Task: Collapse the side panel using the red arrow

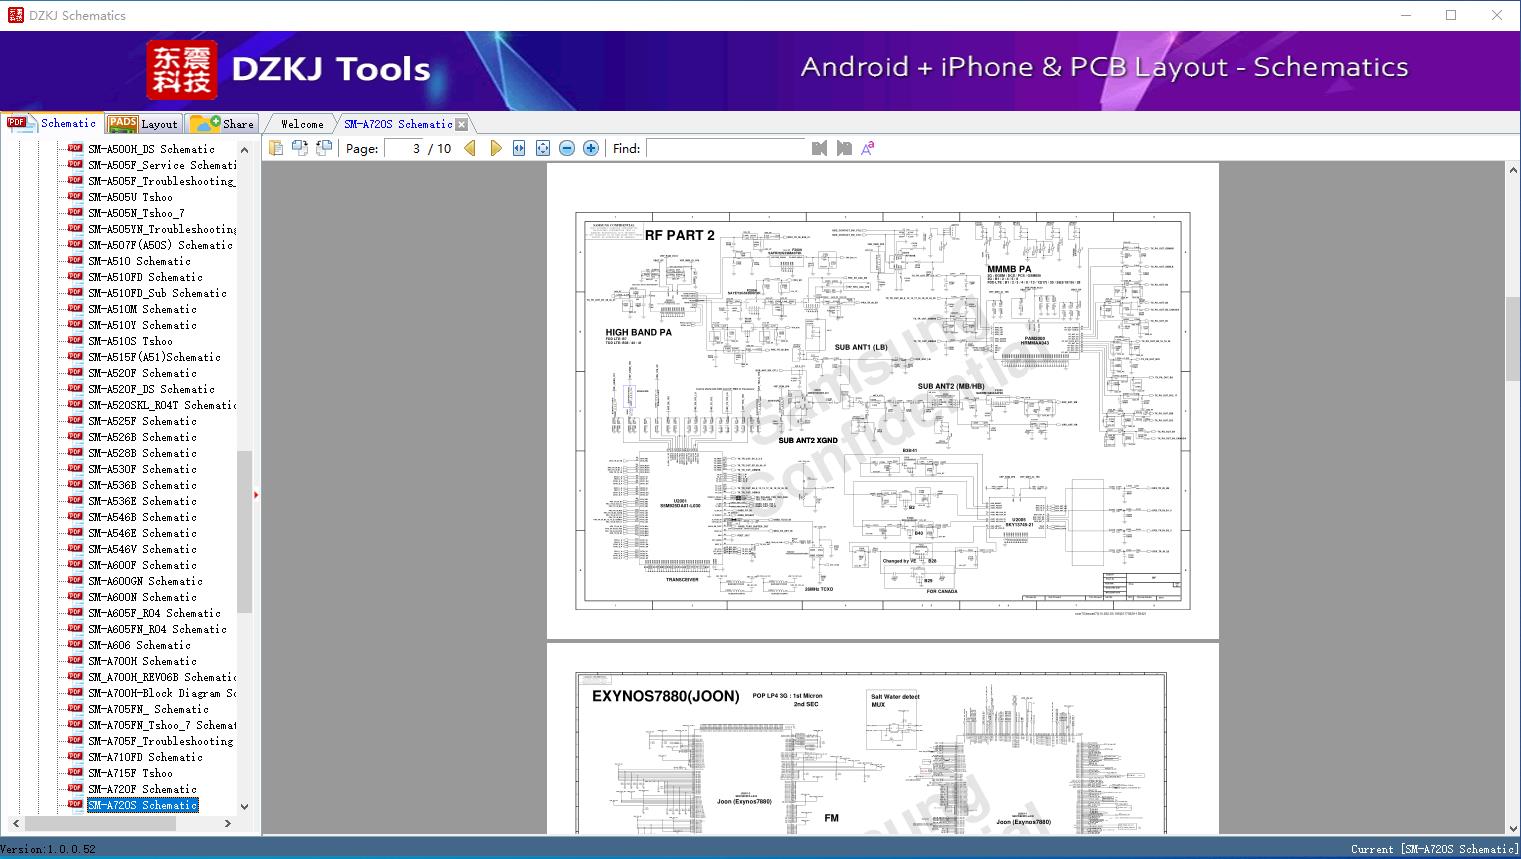Action: [256, 494]
